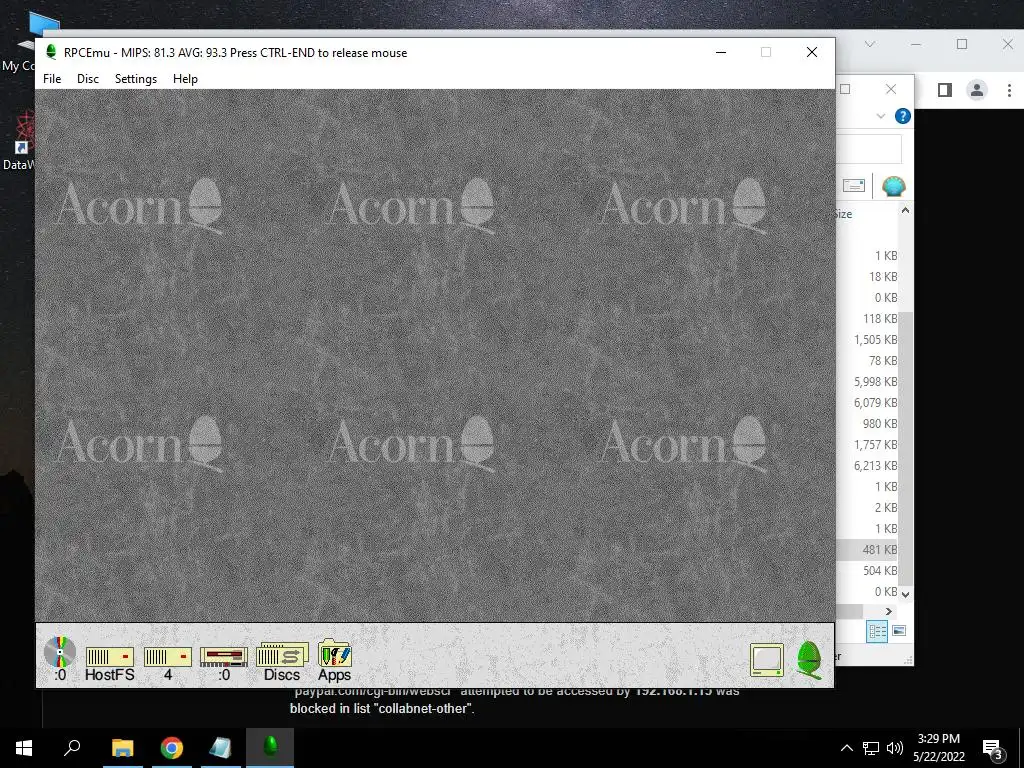
Task: Open the notification center icon
Action: pos(993,749)
